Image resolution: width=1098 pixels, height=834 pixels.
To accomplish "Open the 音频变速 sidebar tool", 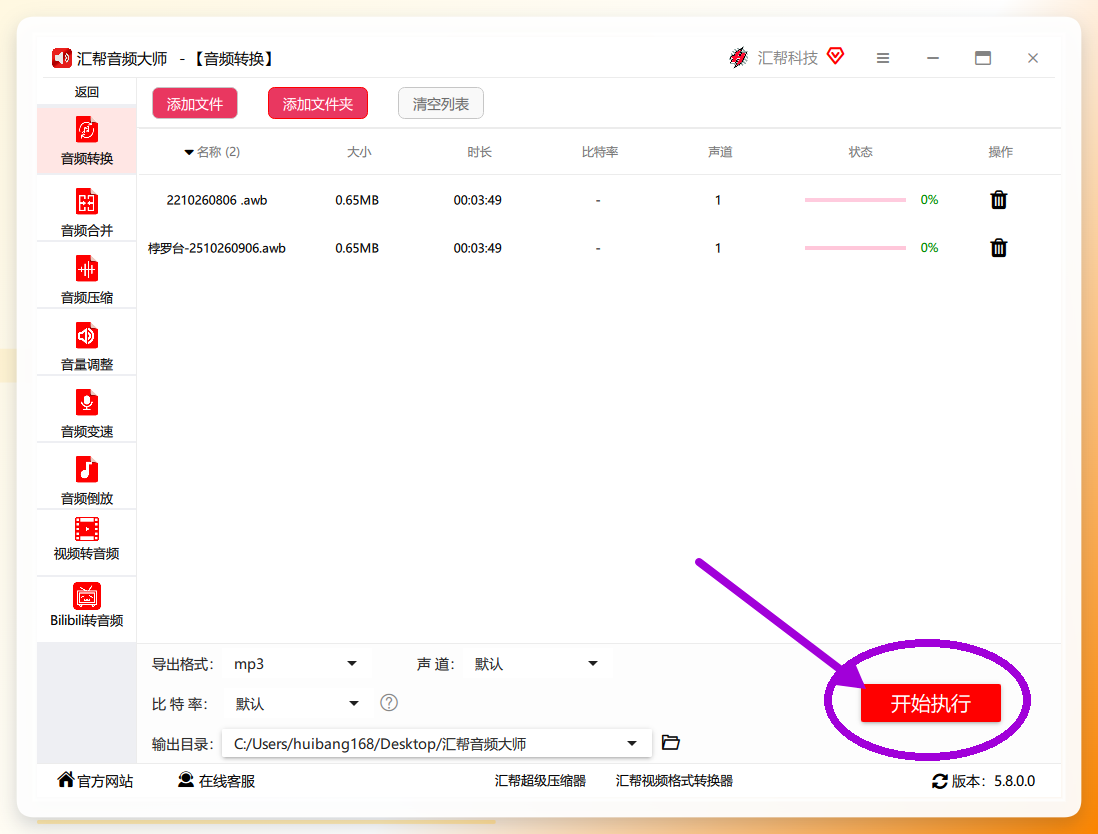I will (86, 414).
